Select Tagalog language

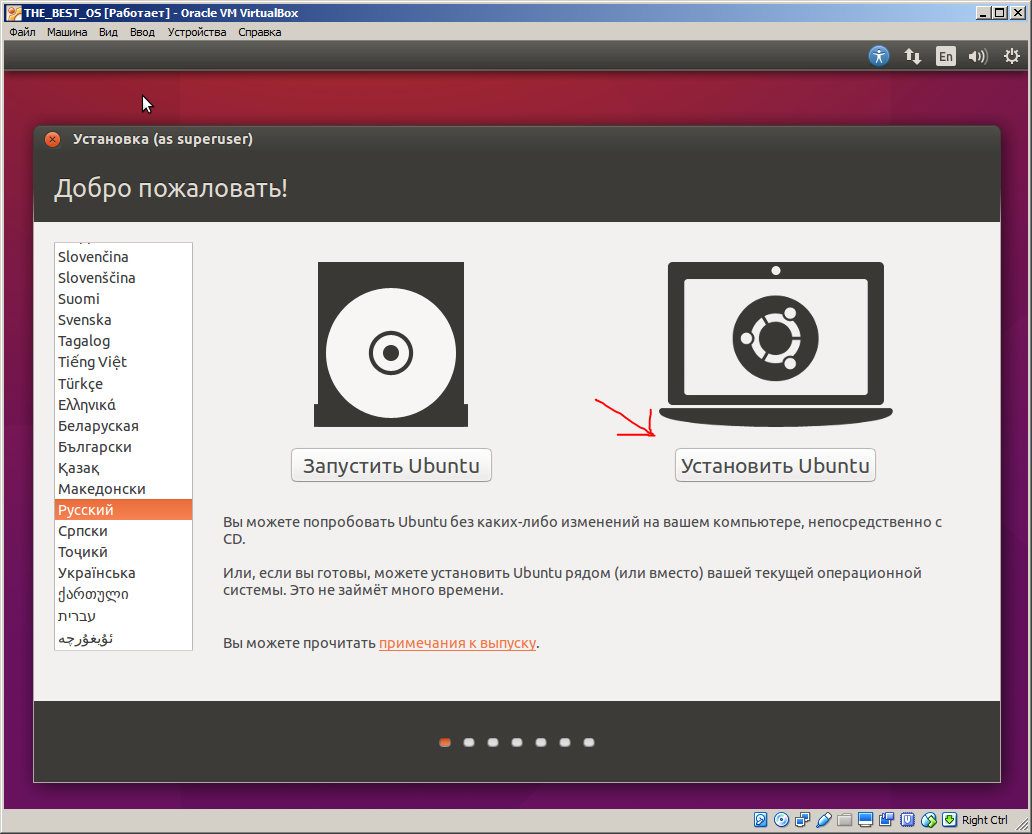point(123,341)
